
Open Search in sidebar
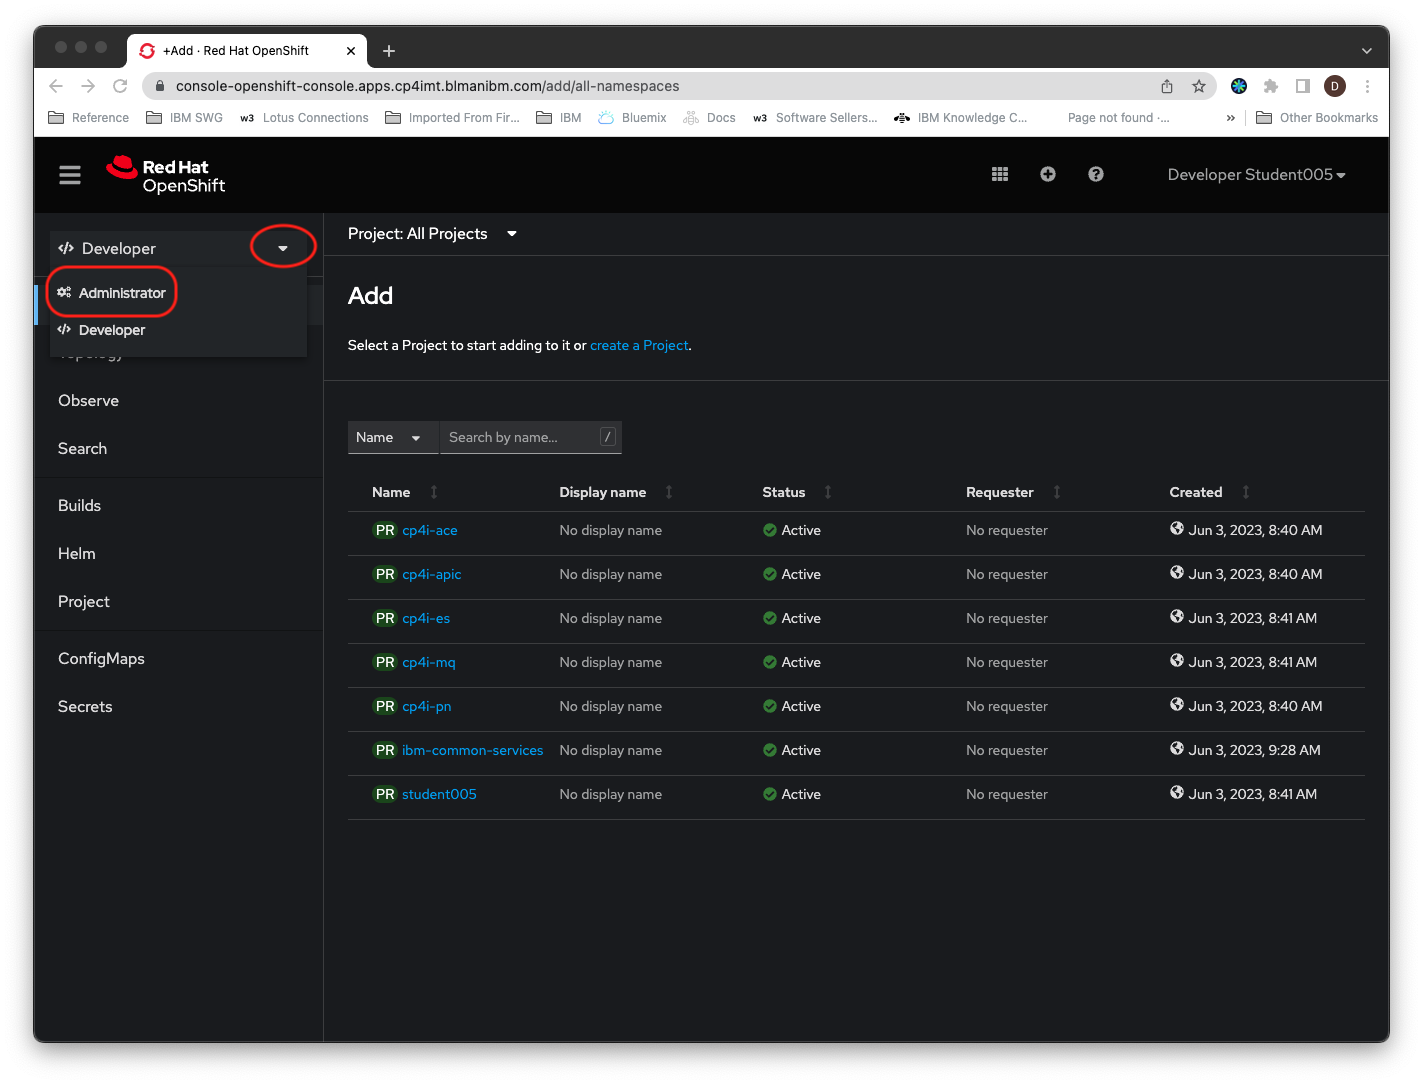point(82,449)
